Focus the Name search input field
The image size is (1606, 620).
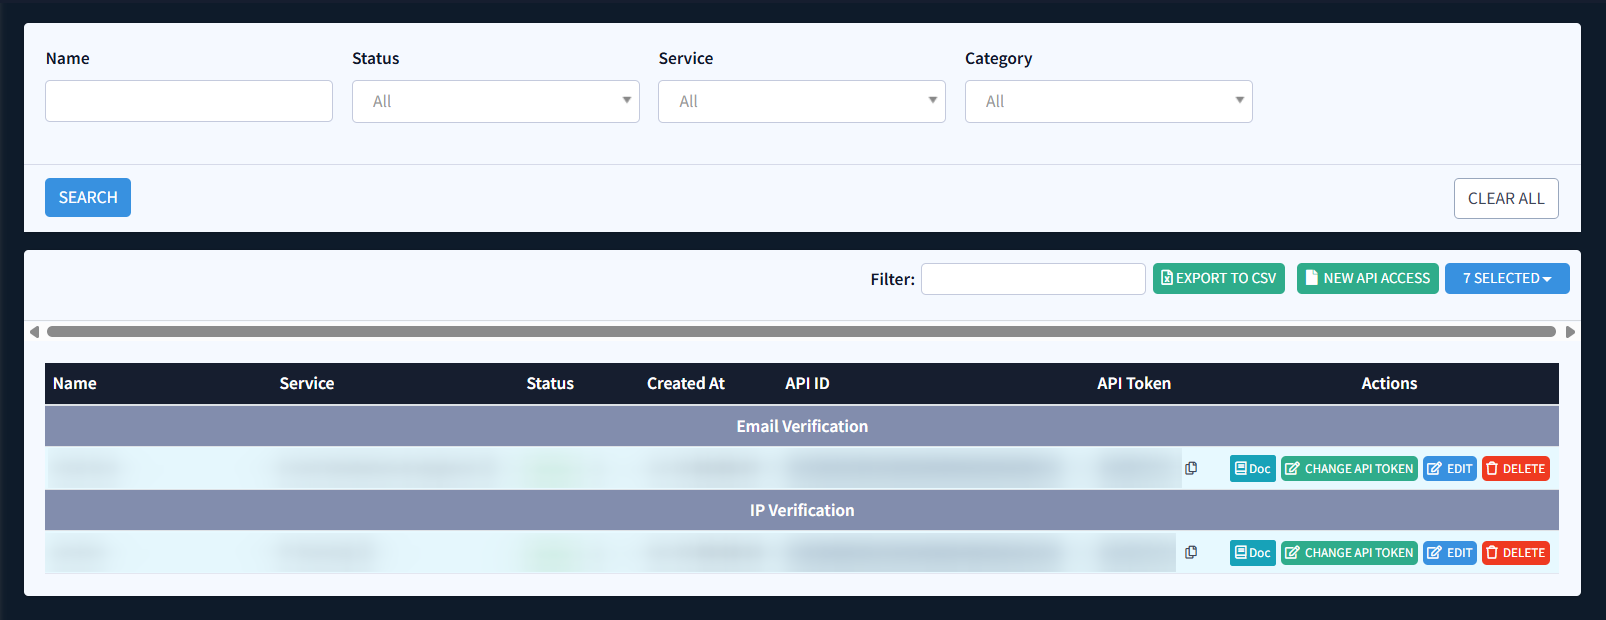[189, 101]
